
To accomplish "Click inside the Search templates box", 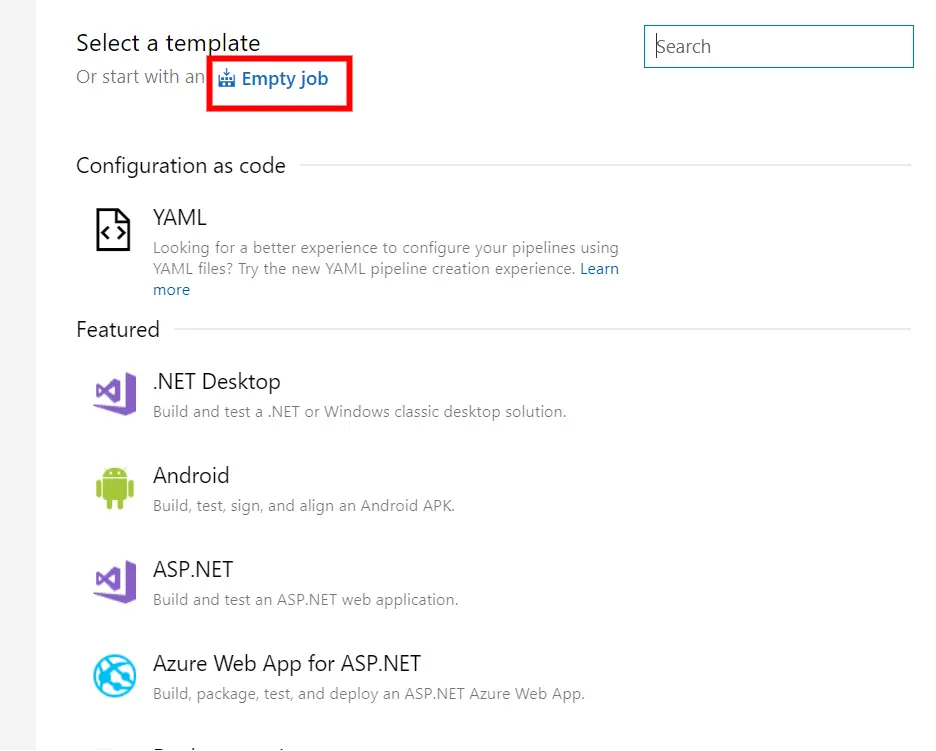I will [x=778, y=46].
